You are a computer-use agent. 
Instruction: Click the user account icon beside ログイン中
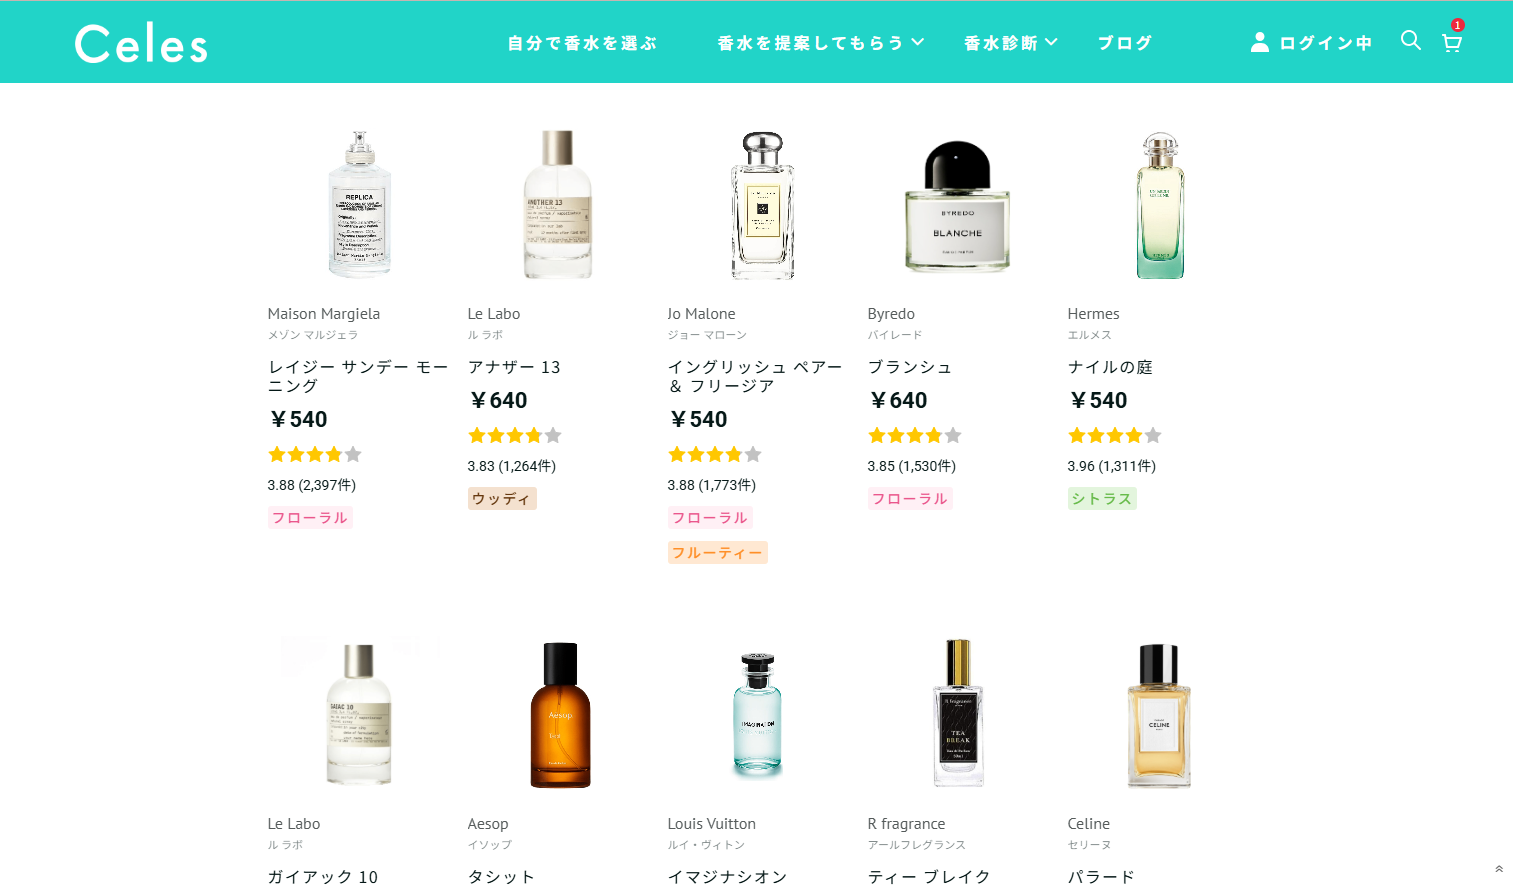[1260, 42]
